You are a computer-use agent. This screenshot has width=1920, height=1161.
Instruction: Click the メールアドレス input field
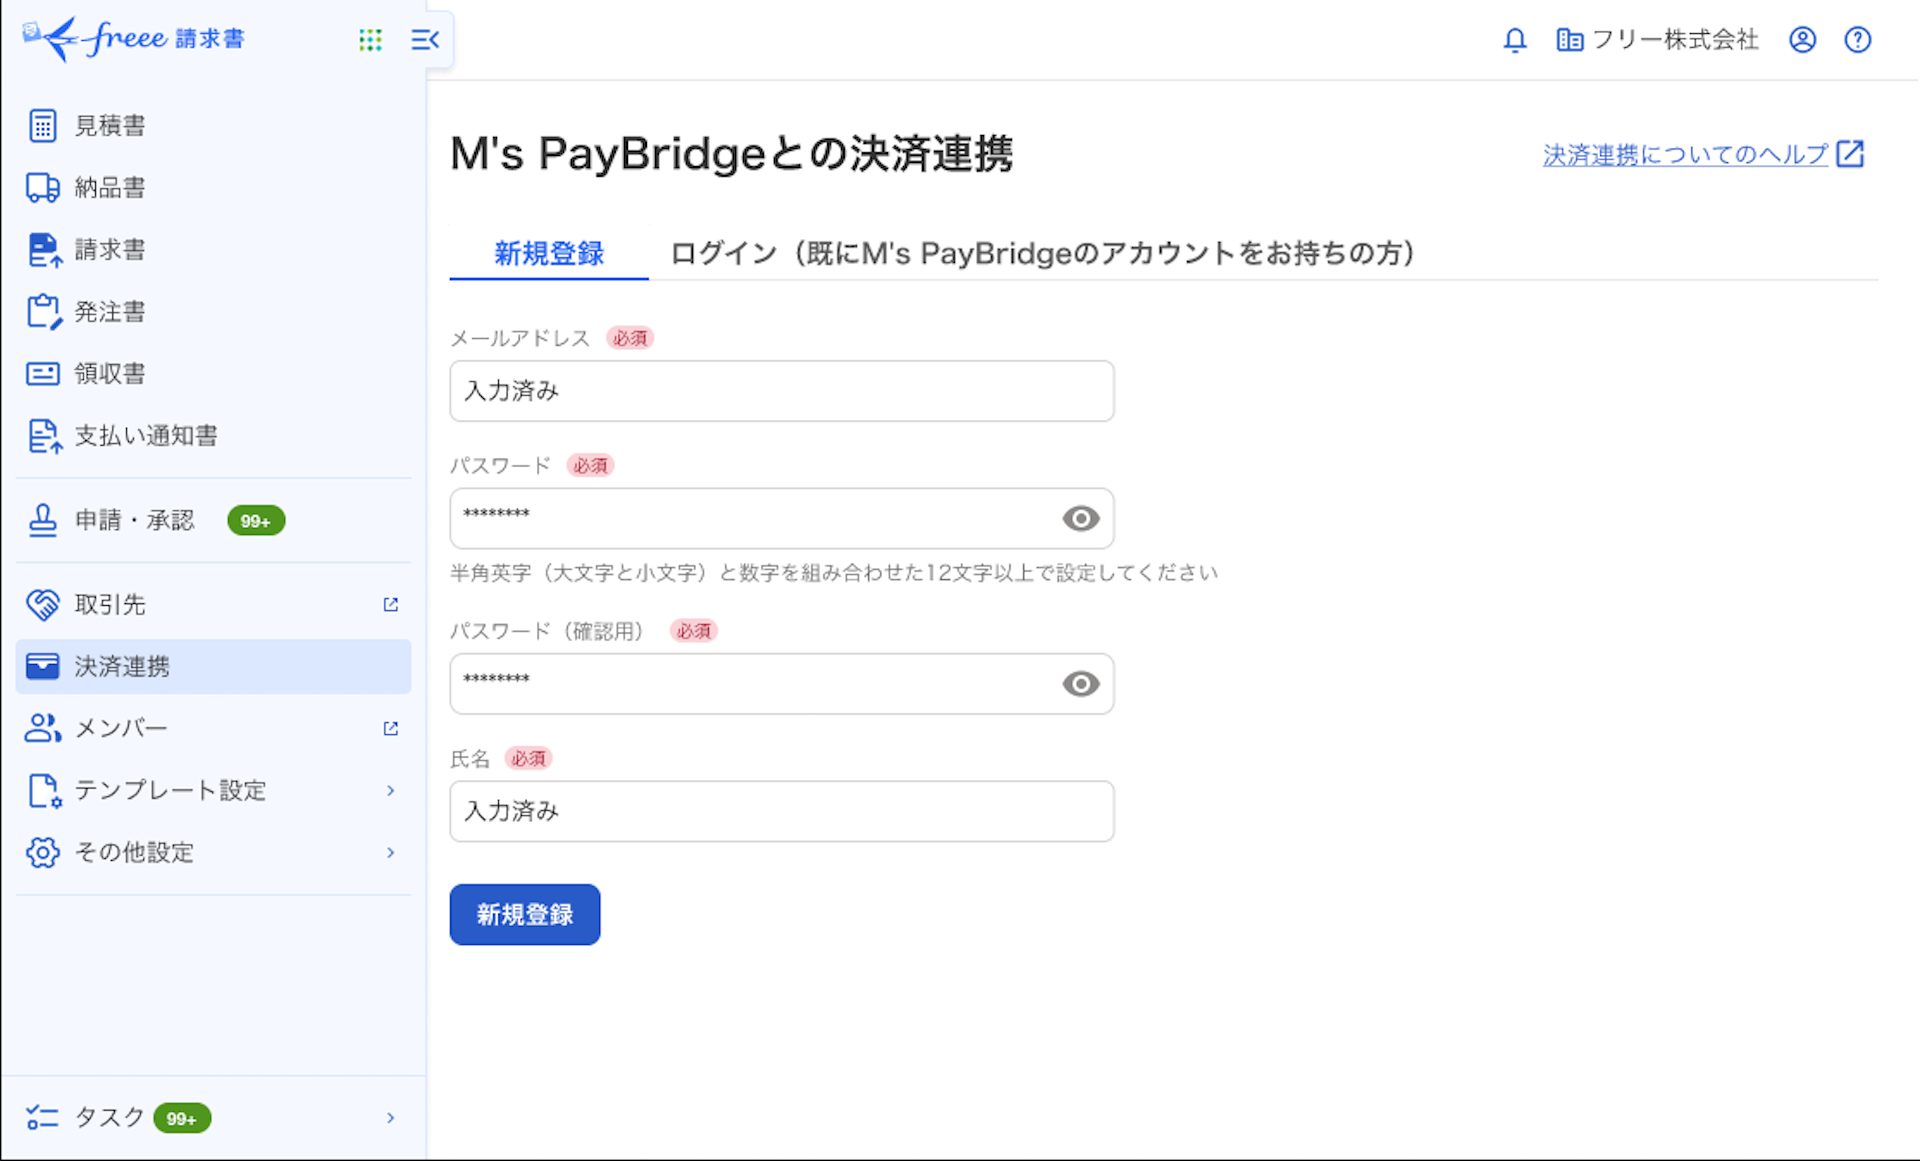[781, 391]
